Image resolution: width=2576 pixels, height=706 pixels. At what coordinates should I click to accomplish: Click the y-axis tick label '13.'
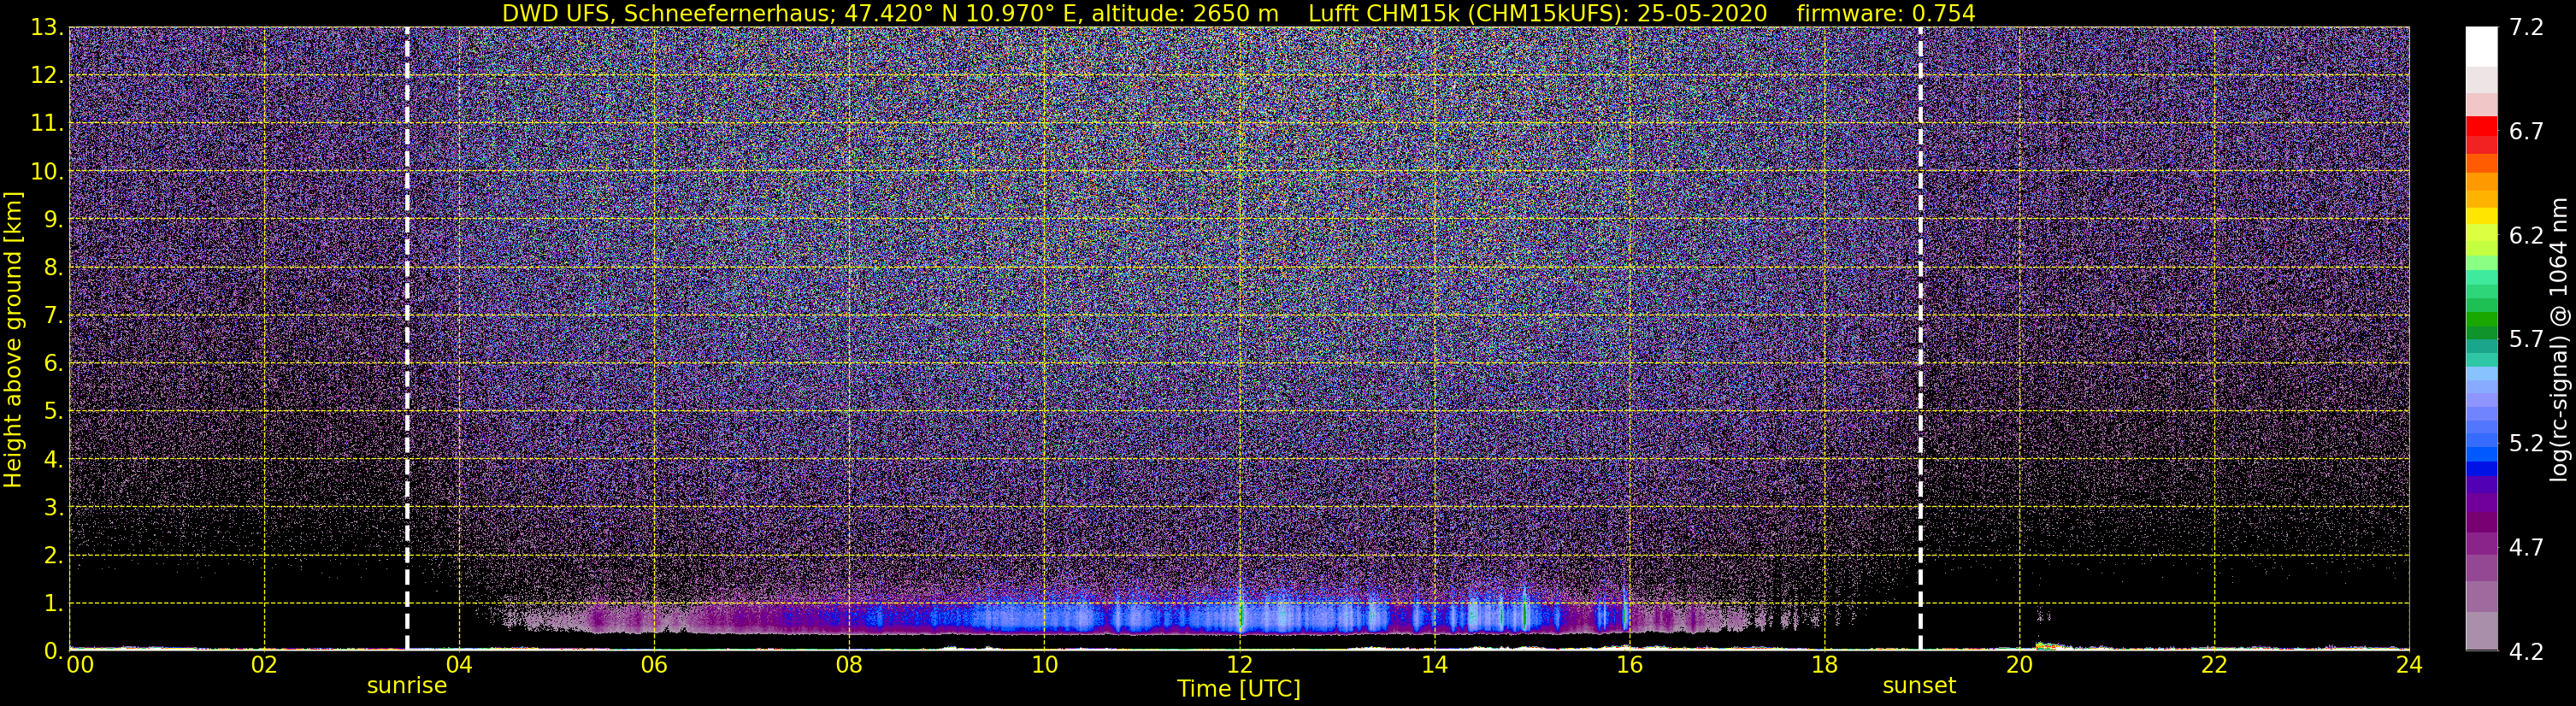(x=47, y=28)
